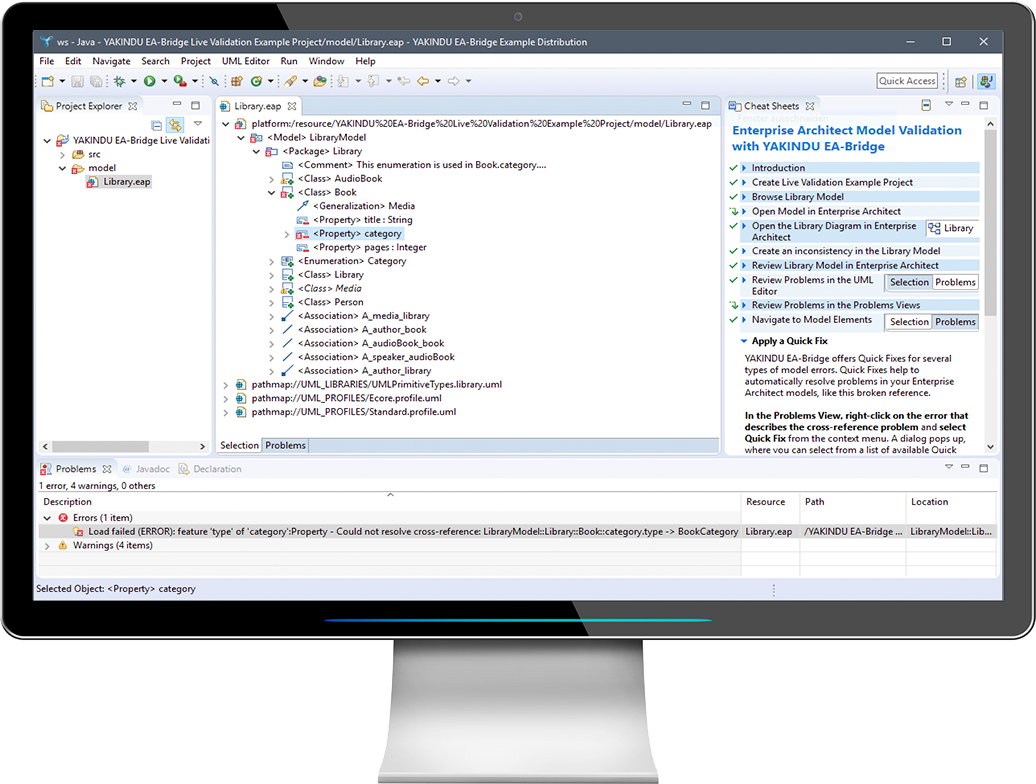Viewport: 1036px width, 784px height.
Task: Expand the Warnings (4 items) group
Action: 48,546
